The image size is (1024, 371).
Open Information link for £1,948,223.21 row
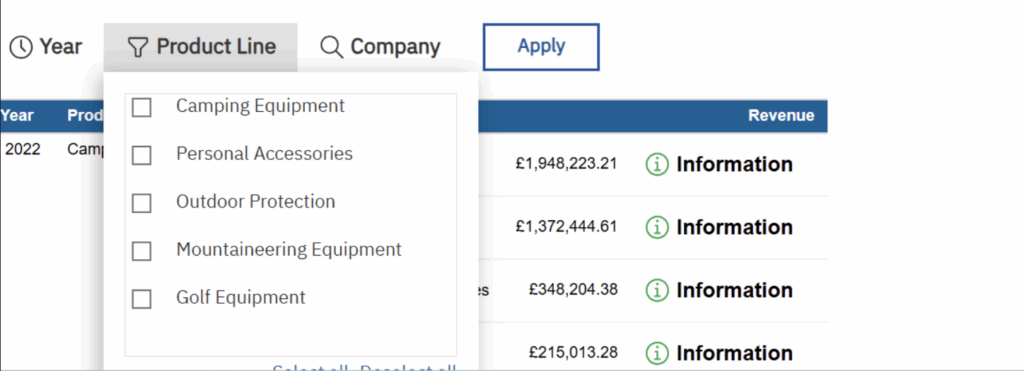click(x=734, y=165)
